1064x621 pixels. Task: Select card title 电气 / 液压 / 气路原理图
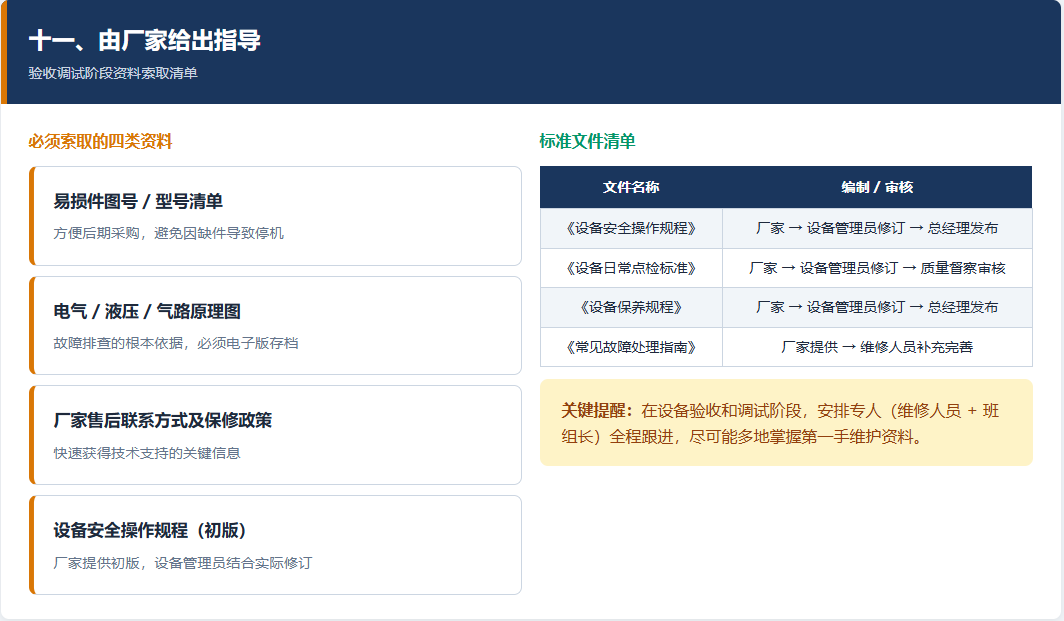click(147, 312)
